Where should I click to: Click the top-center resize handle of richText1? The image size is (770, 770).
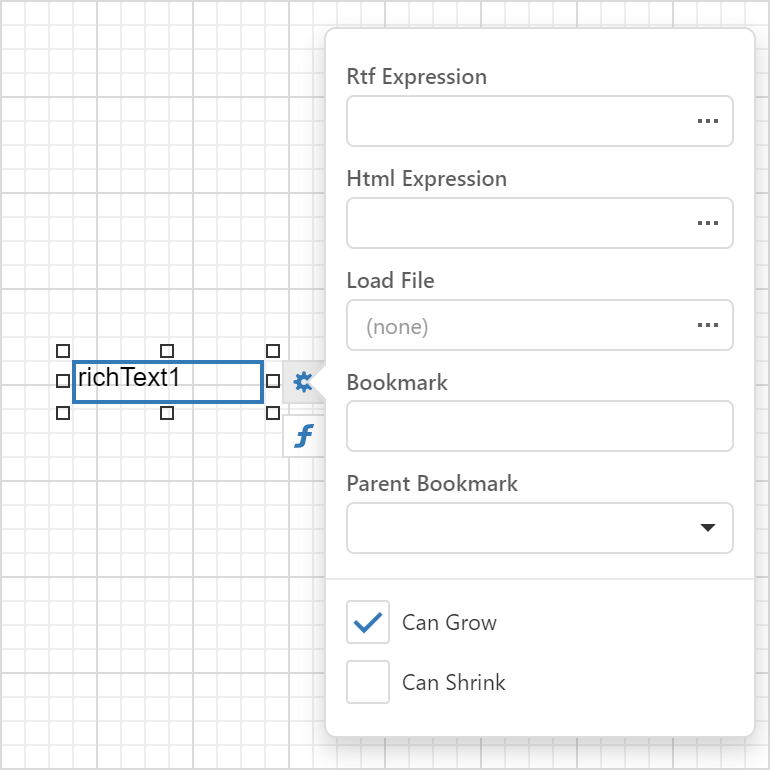click(x=167, y=351)
